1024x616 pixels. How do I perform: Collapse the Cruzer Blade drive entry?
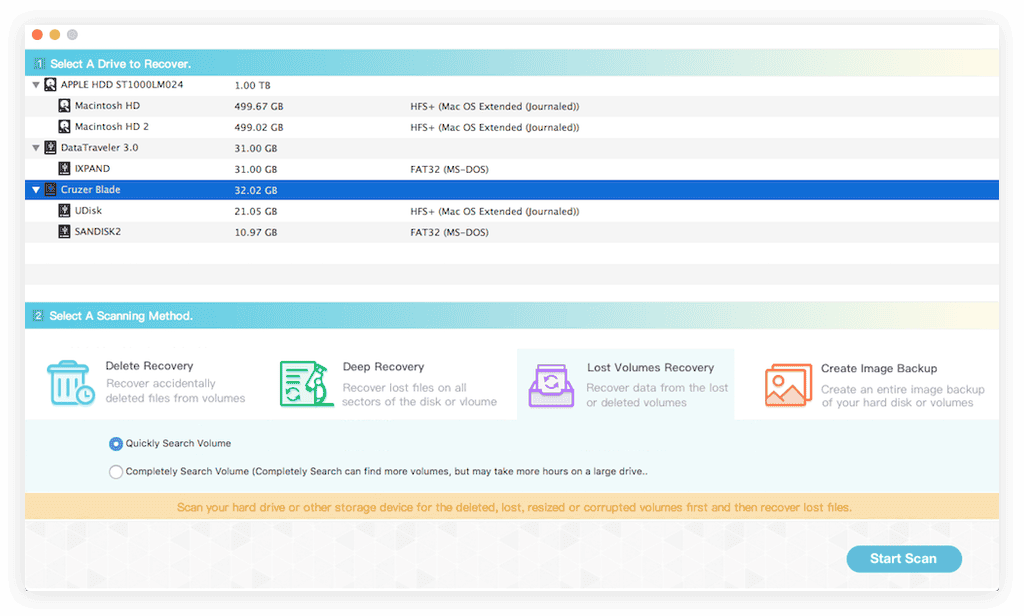coord(36,189)
